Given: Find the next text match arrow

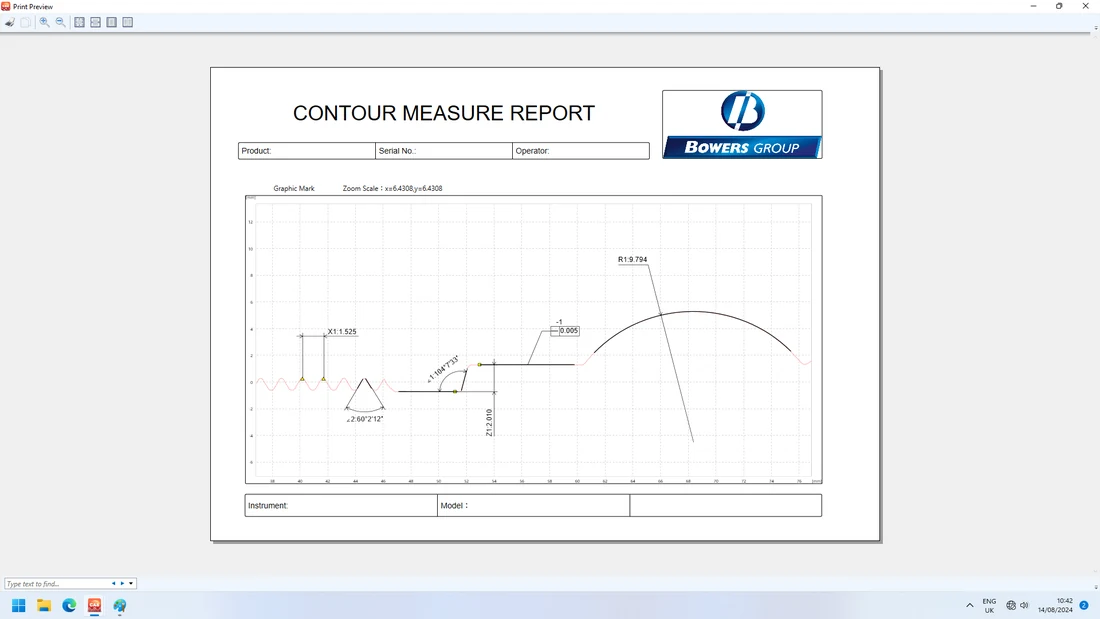Looking at the screenshot, I should [122, 583].
